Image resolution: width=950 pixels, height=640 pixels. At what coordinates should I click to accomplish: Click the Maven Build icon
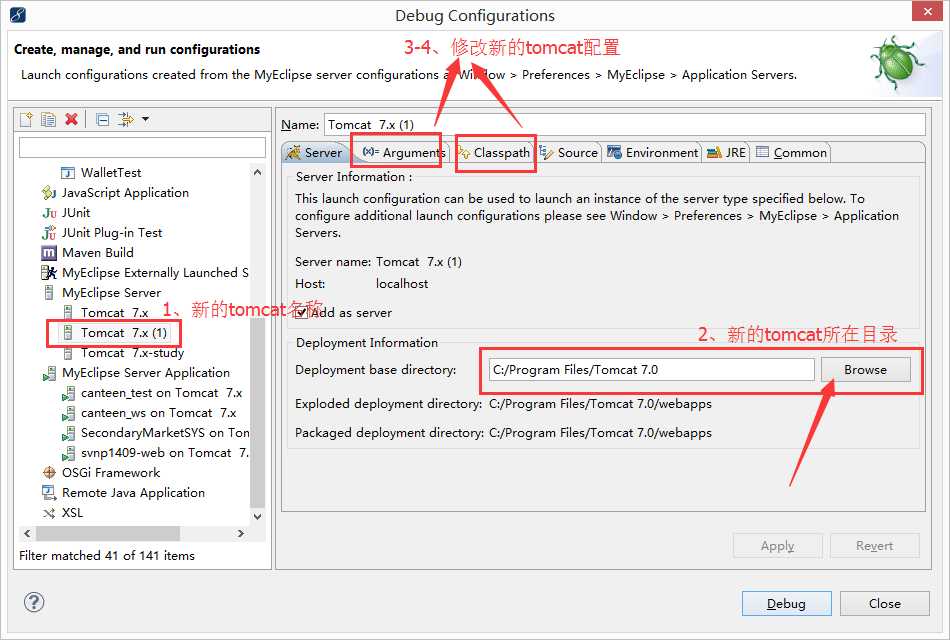49,253
